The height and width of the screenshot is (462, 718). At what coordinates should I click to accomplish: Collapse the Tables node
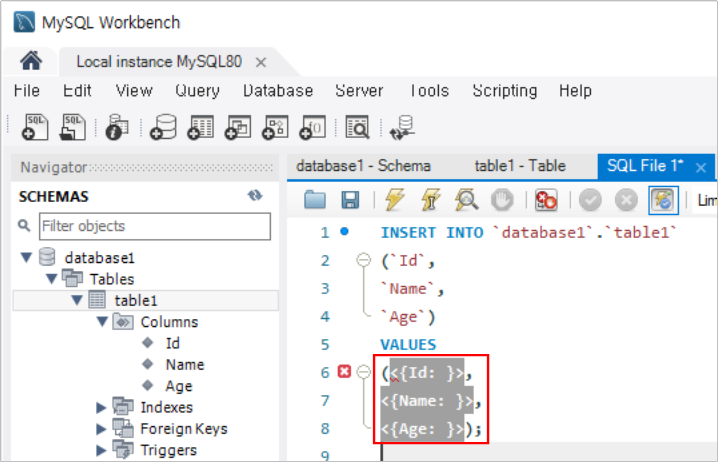pos(52,278)
